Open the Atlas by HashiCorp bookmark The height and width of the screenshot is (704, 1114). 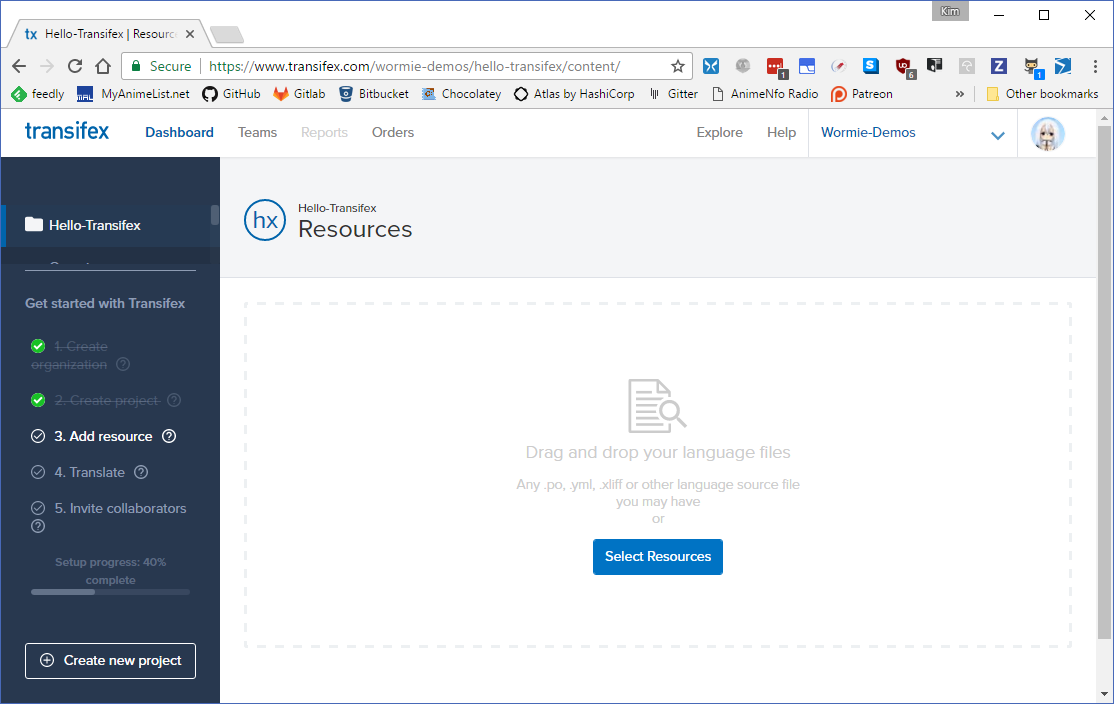click(574, 94)
